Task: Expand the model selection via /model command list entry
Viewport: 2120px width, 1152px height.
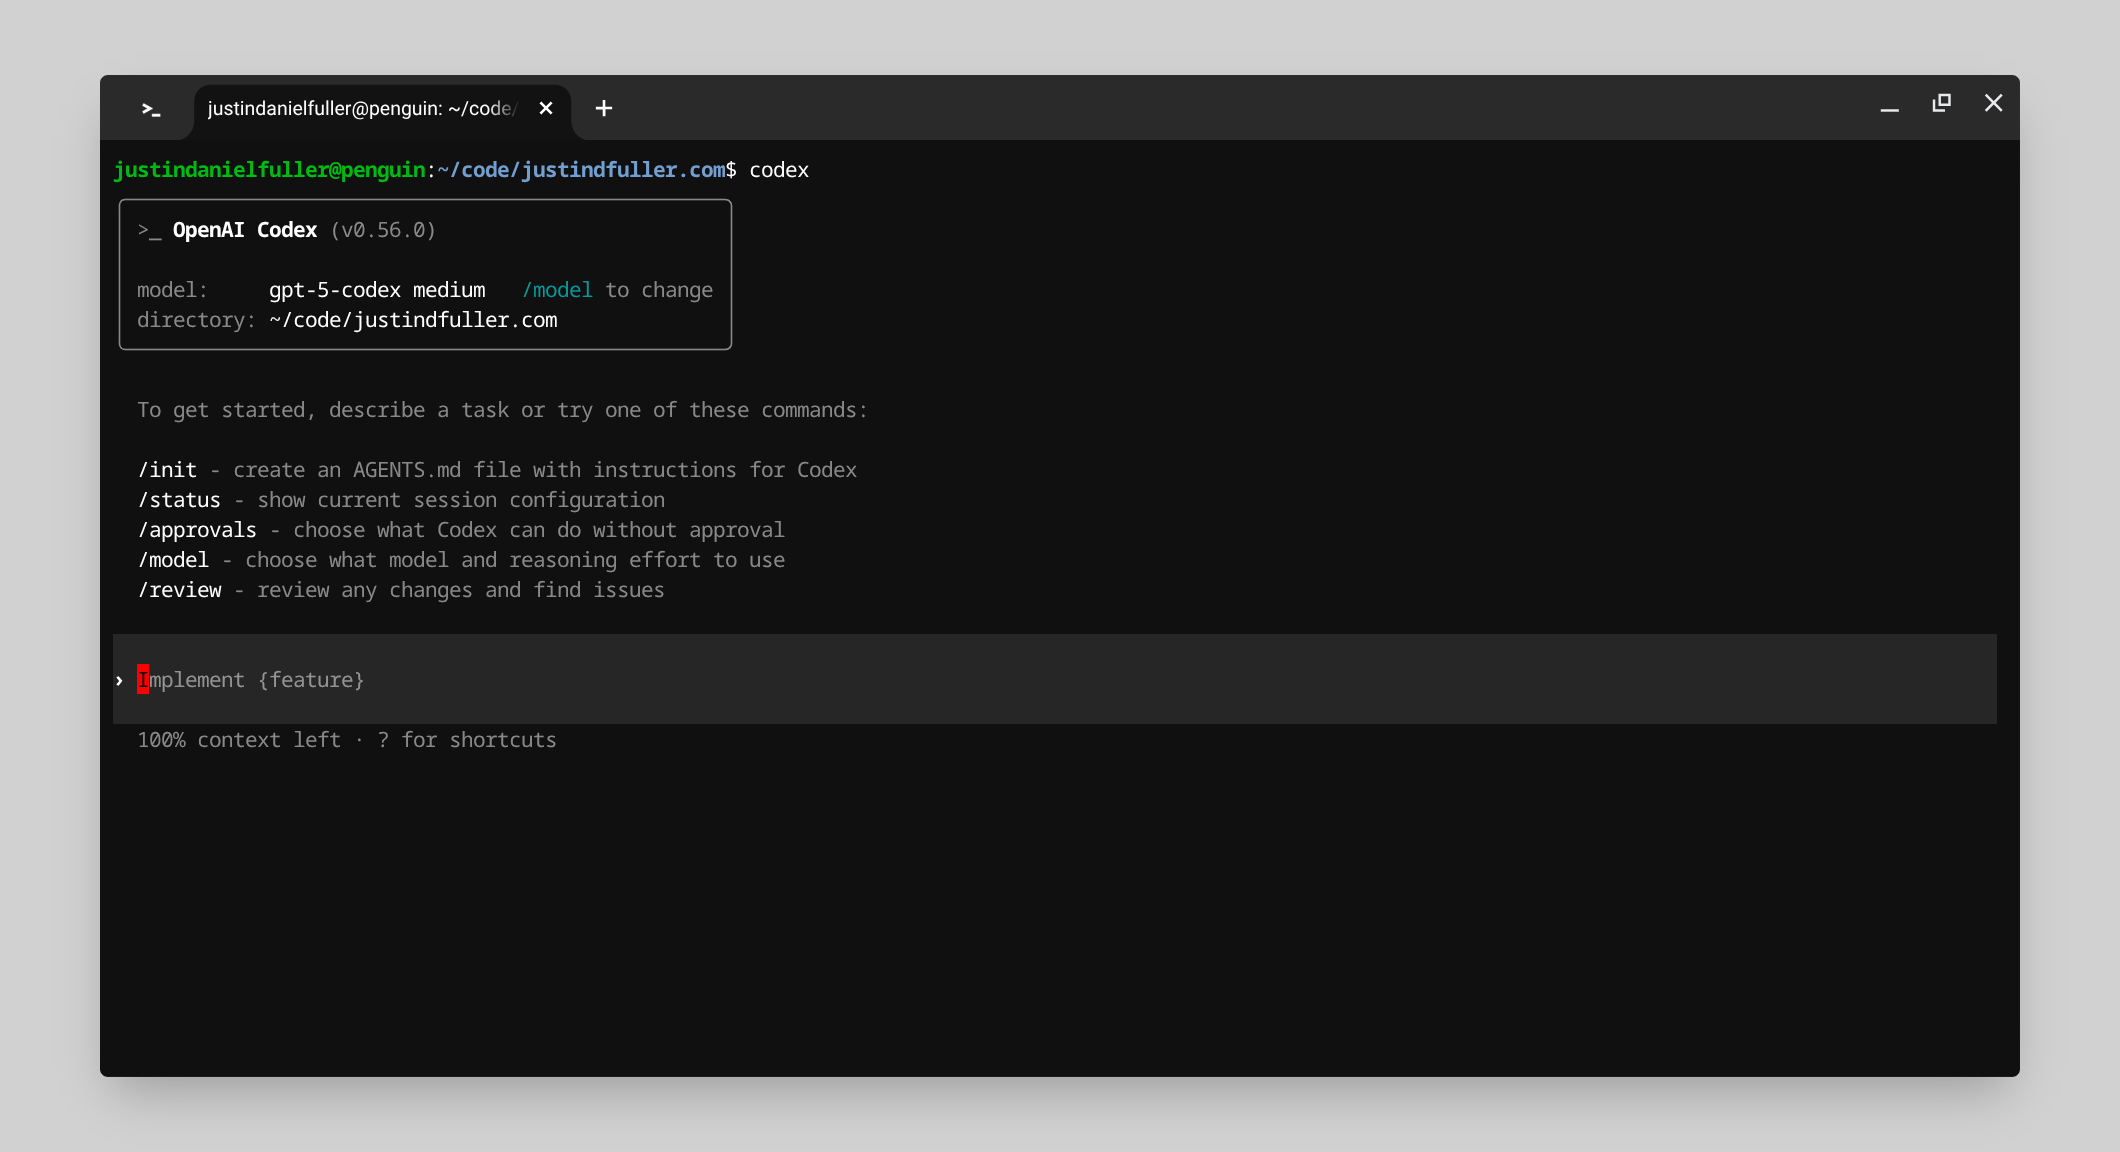Action: (175, 559)
